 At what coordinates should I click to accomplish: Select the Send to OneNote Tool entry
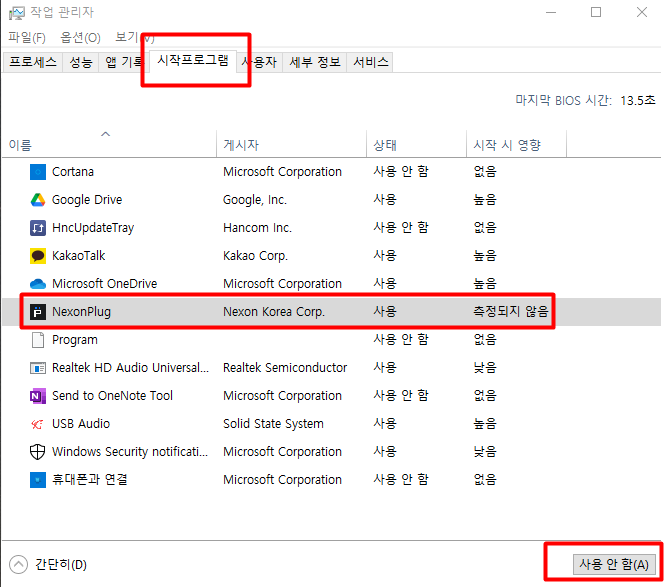coord(112,396)
